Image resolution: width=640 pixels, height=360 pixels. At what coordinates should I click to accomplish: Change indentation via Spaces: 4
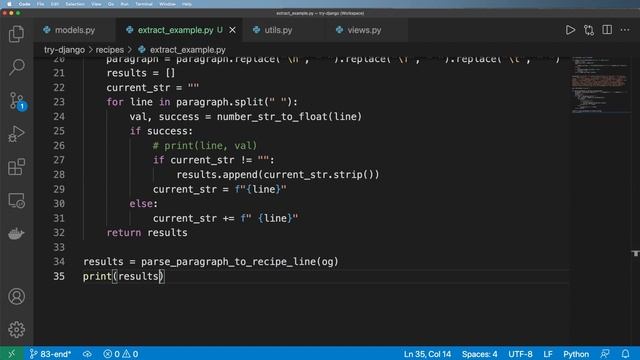tap(479, 354)
